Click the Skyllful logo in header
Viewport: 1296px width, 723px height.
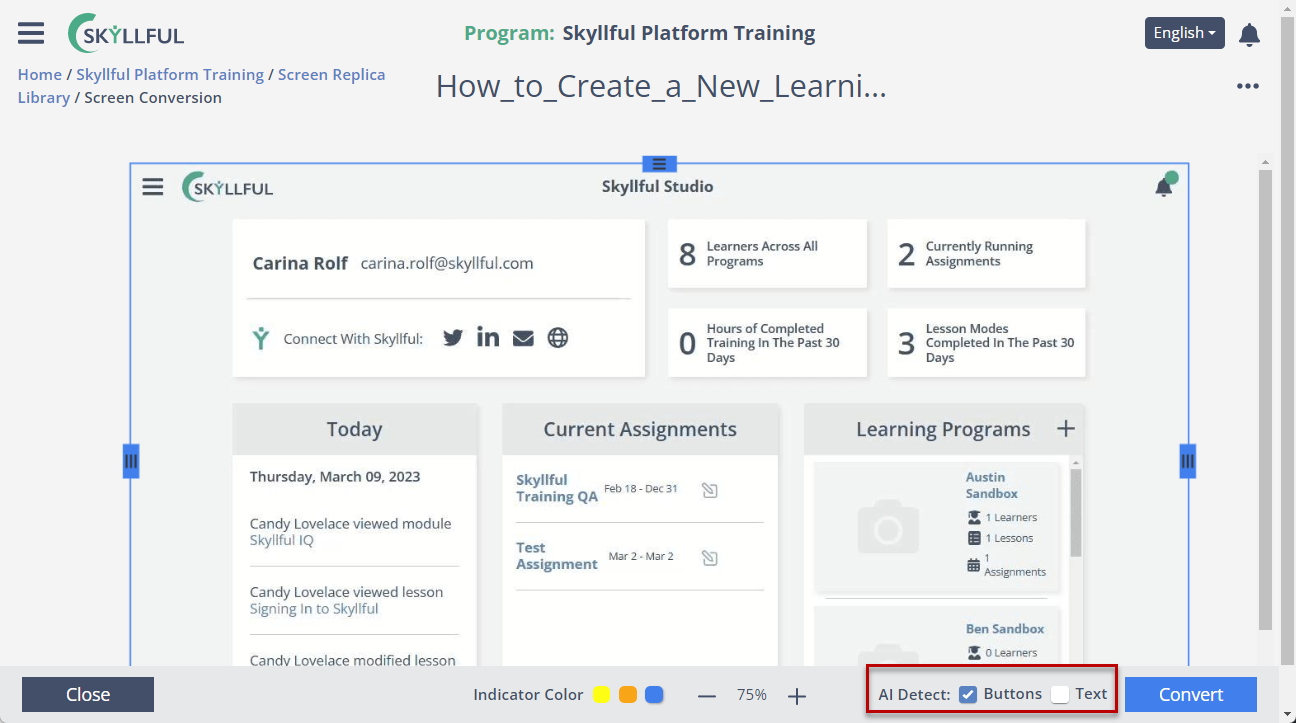(x=126, y=34)
